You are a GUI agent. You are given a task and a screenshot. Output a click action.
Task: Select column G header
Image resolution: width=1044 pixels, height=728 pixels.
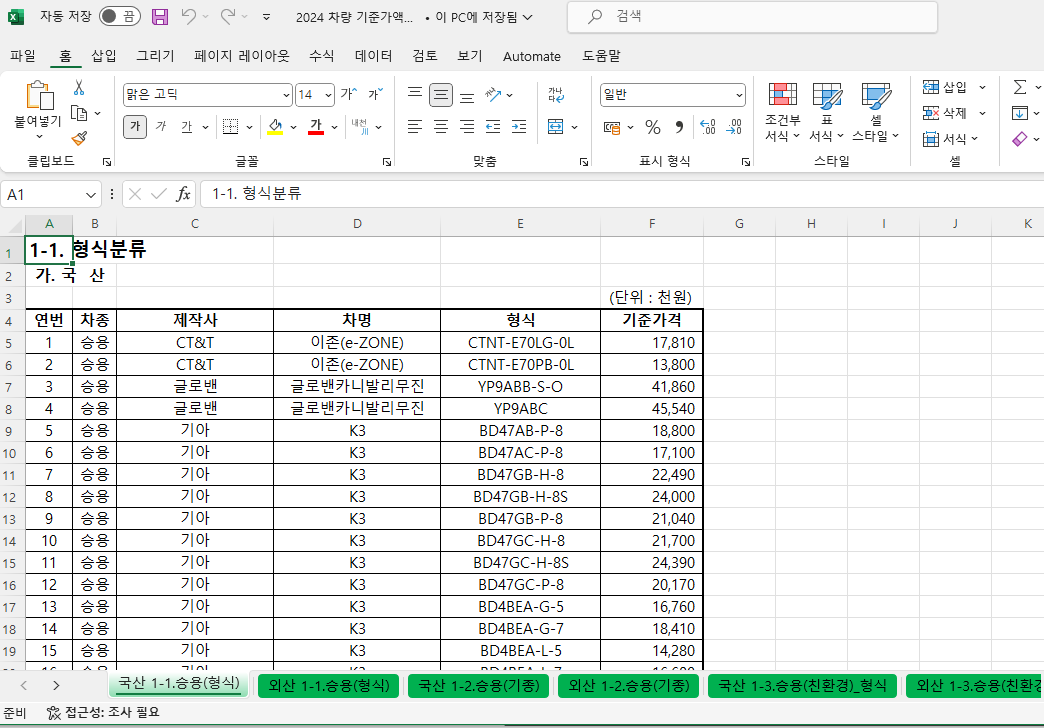739,224
